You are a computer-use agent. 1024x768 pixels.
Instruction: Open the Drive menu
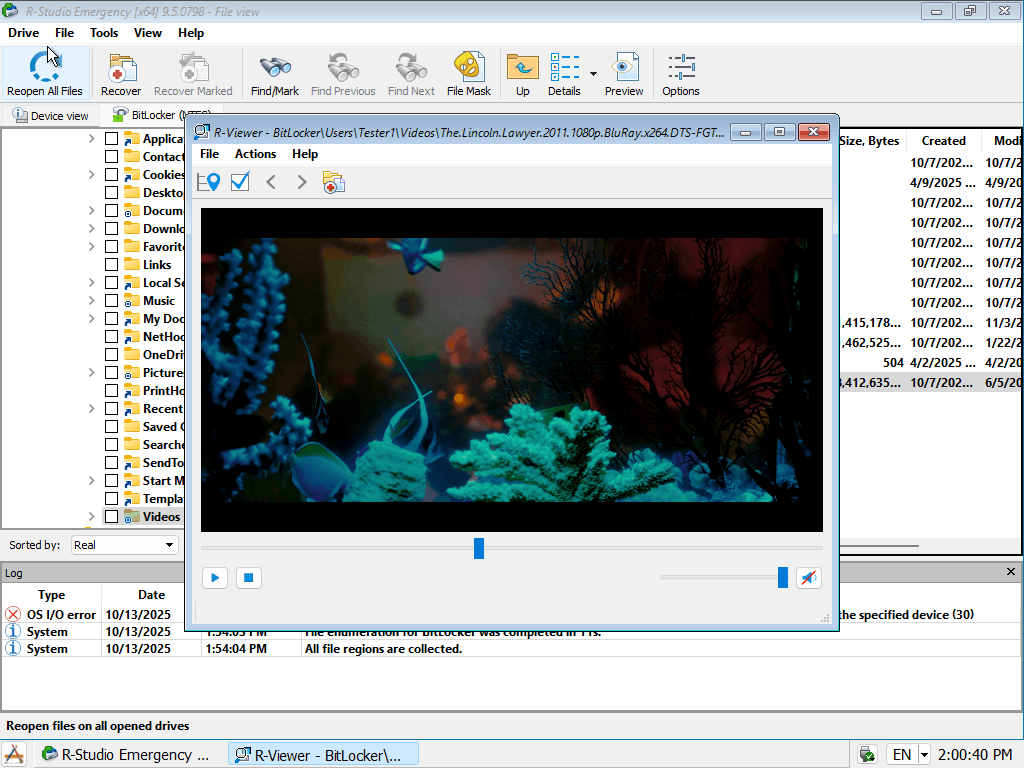coord(24,33)
